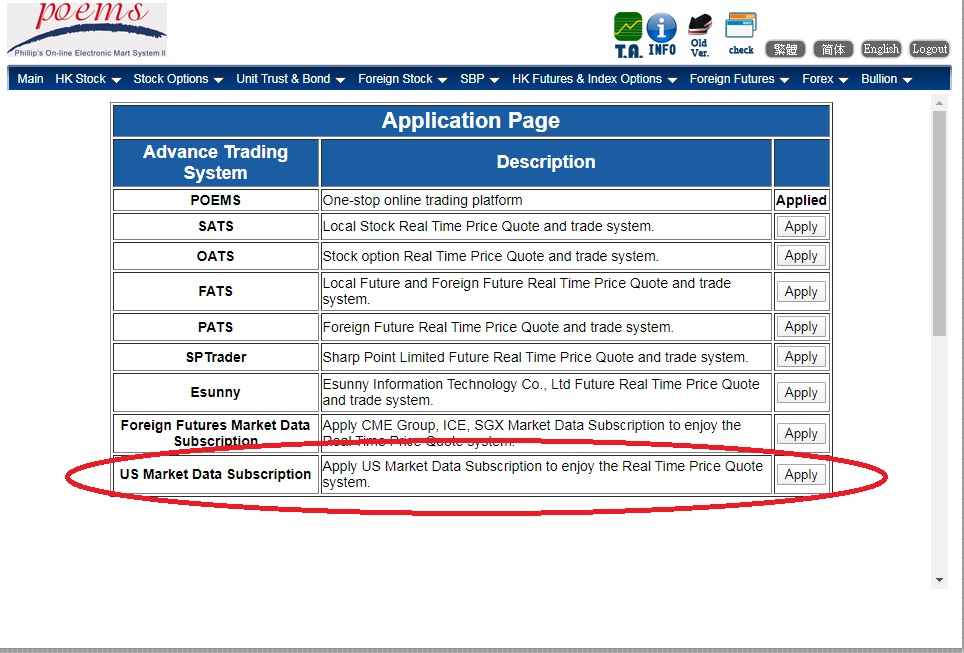Screen dimensions: 964x653
Task: Click the INFO icon
Action: pos(662,34)
